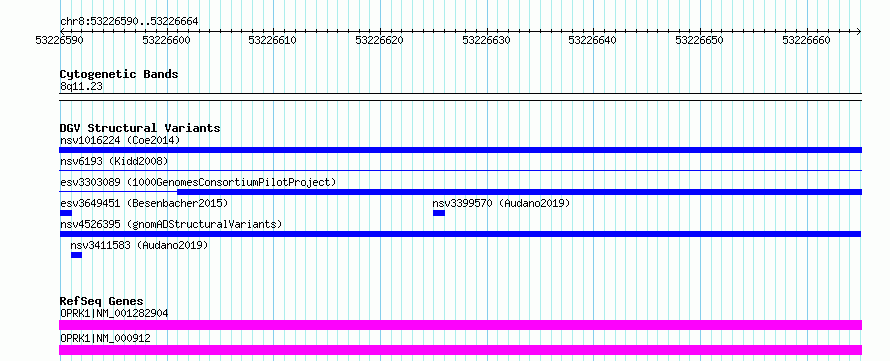Open variant nsv3411583 (Audano2019) label

tap(140, 245)
